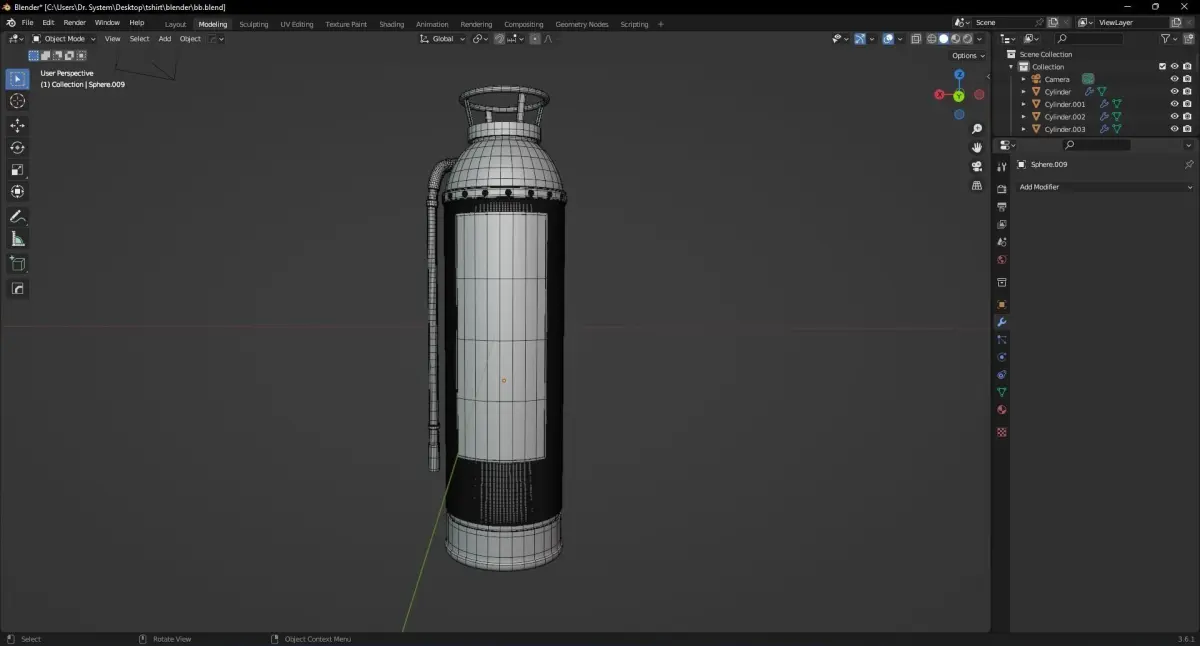The height and width of the screenshot is (646, 1200).
Task: Open the outliner filter dropdown
Action: pyautogui.click(x=1170, y=39)
